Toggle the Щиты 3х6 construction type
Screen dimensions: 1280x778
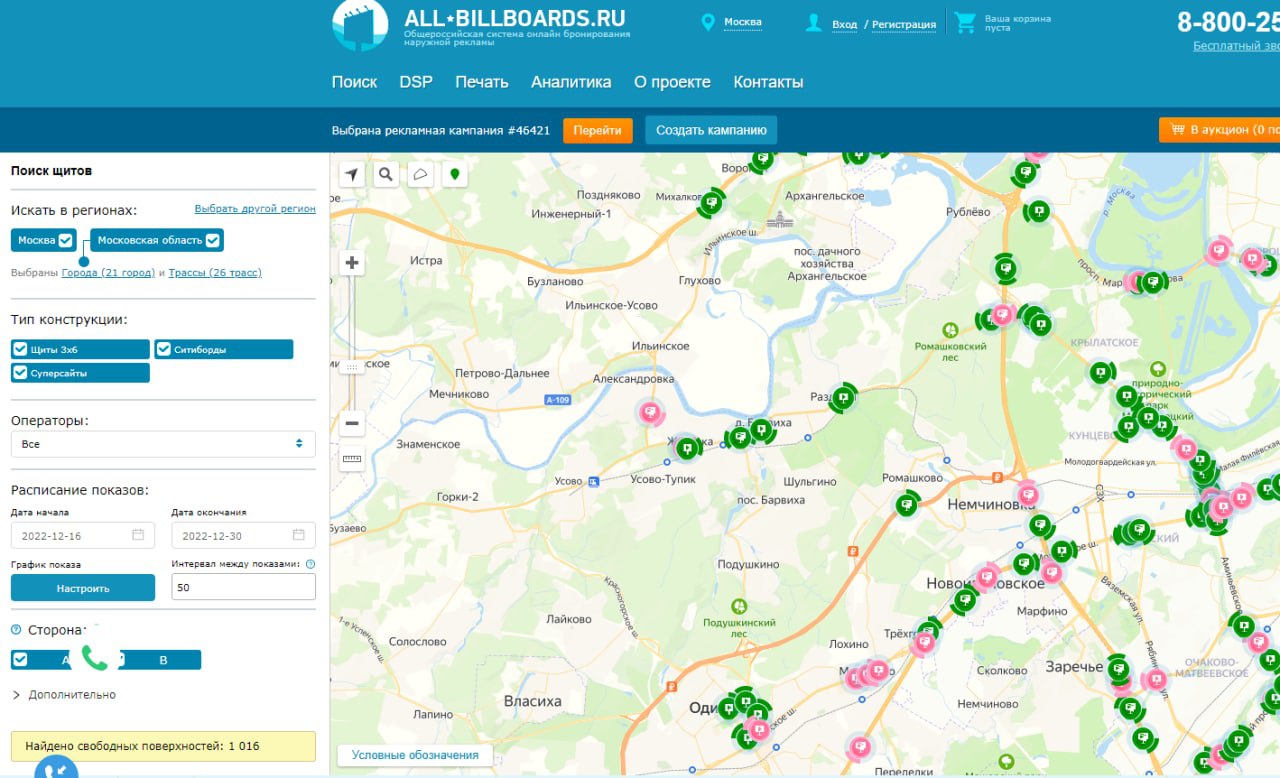point(80,349)
